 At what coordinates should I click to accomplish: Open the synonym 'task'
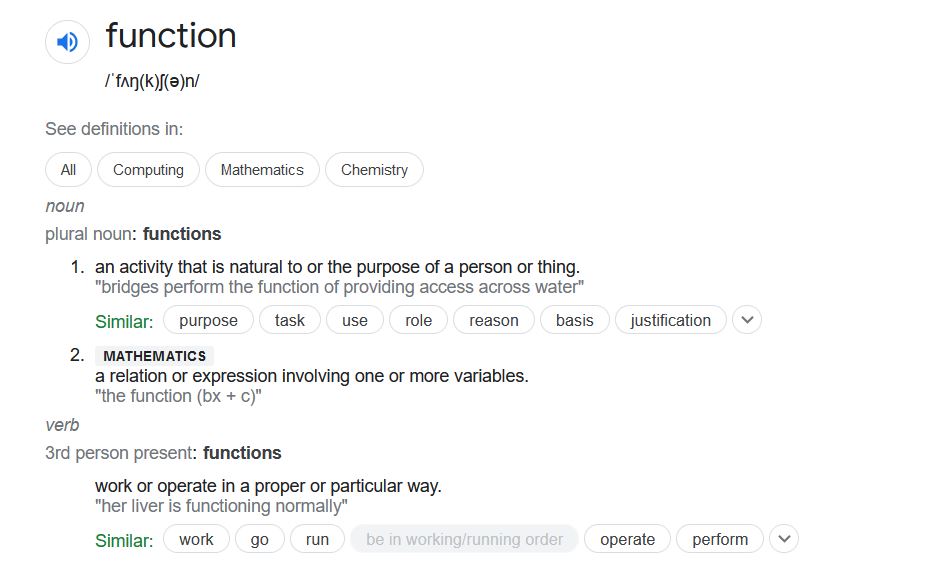click(x=289, y=320)
